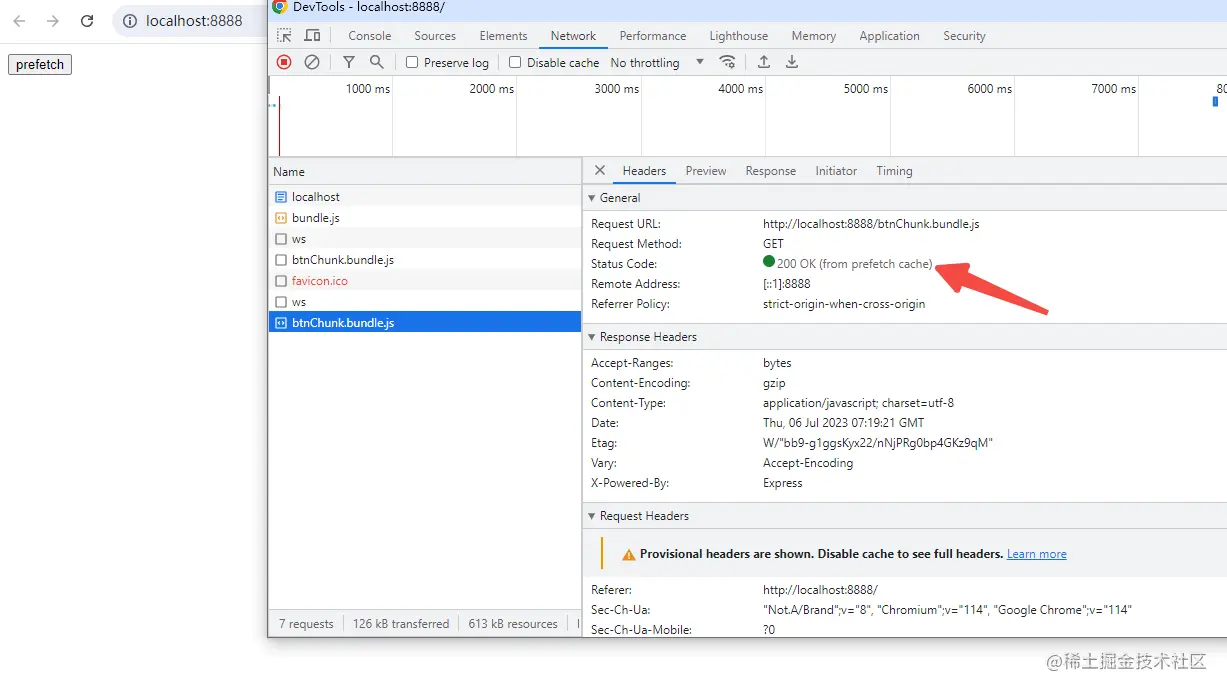This screenshot has width=1227, height=692.
Task: Click the Sec-Ch-Ua header value
Action: click(x=947, y=610)
